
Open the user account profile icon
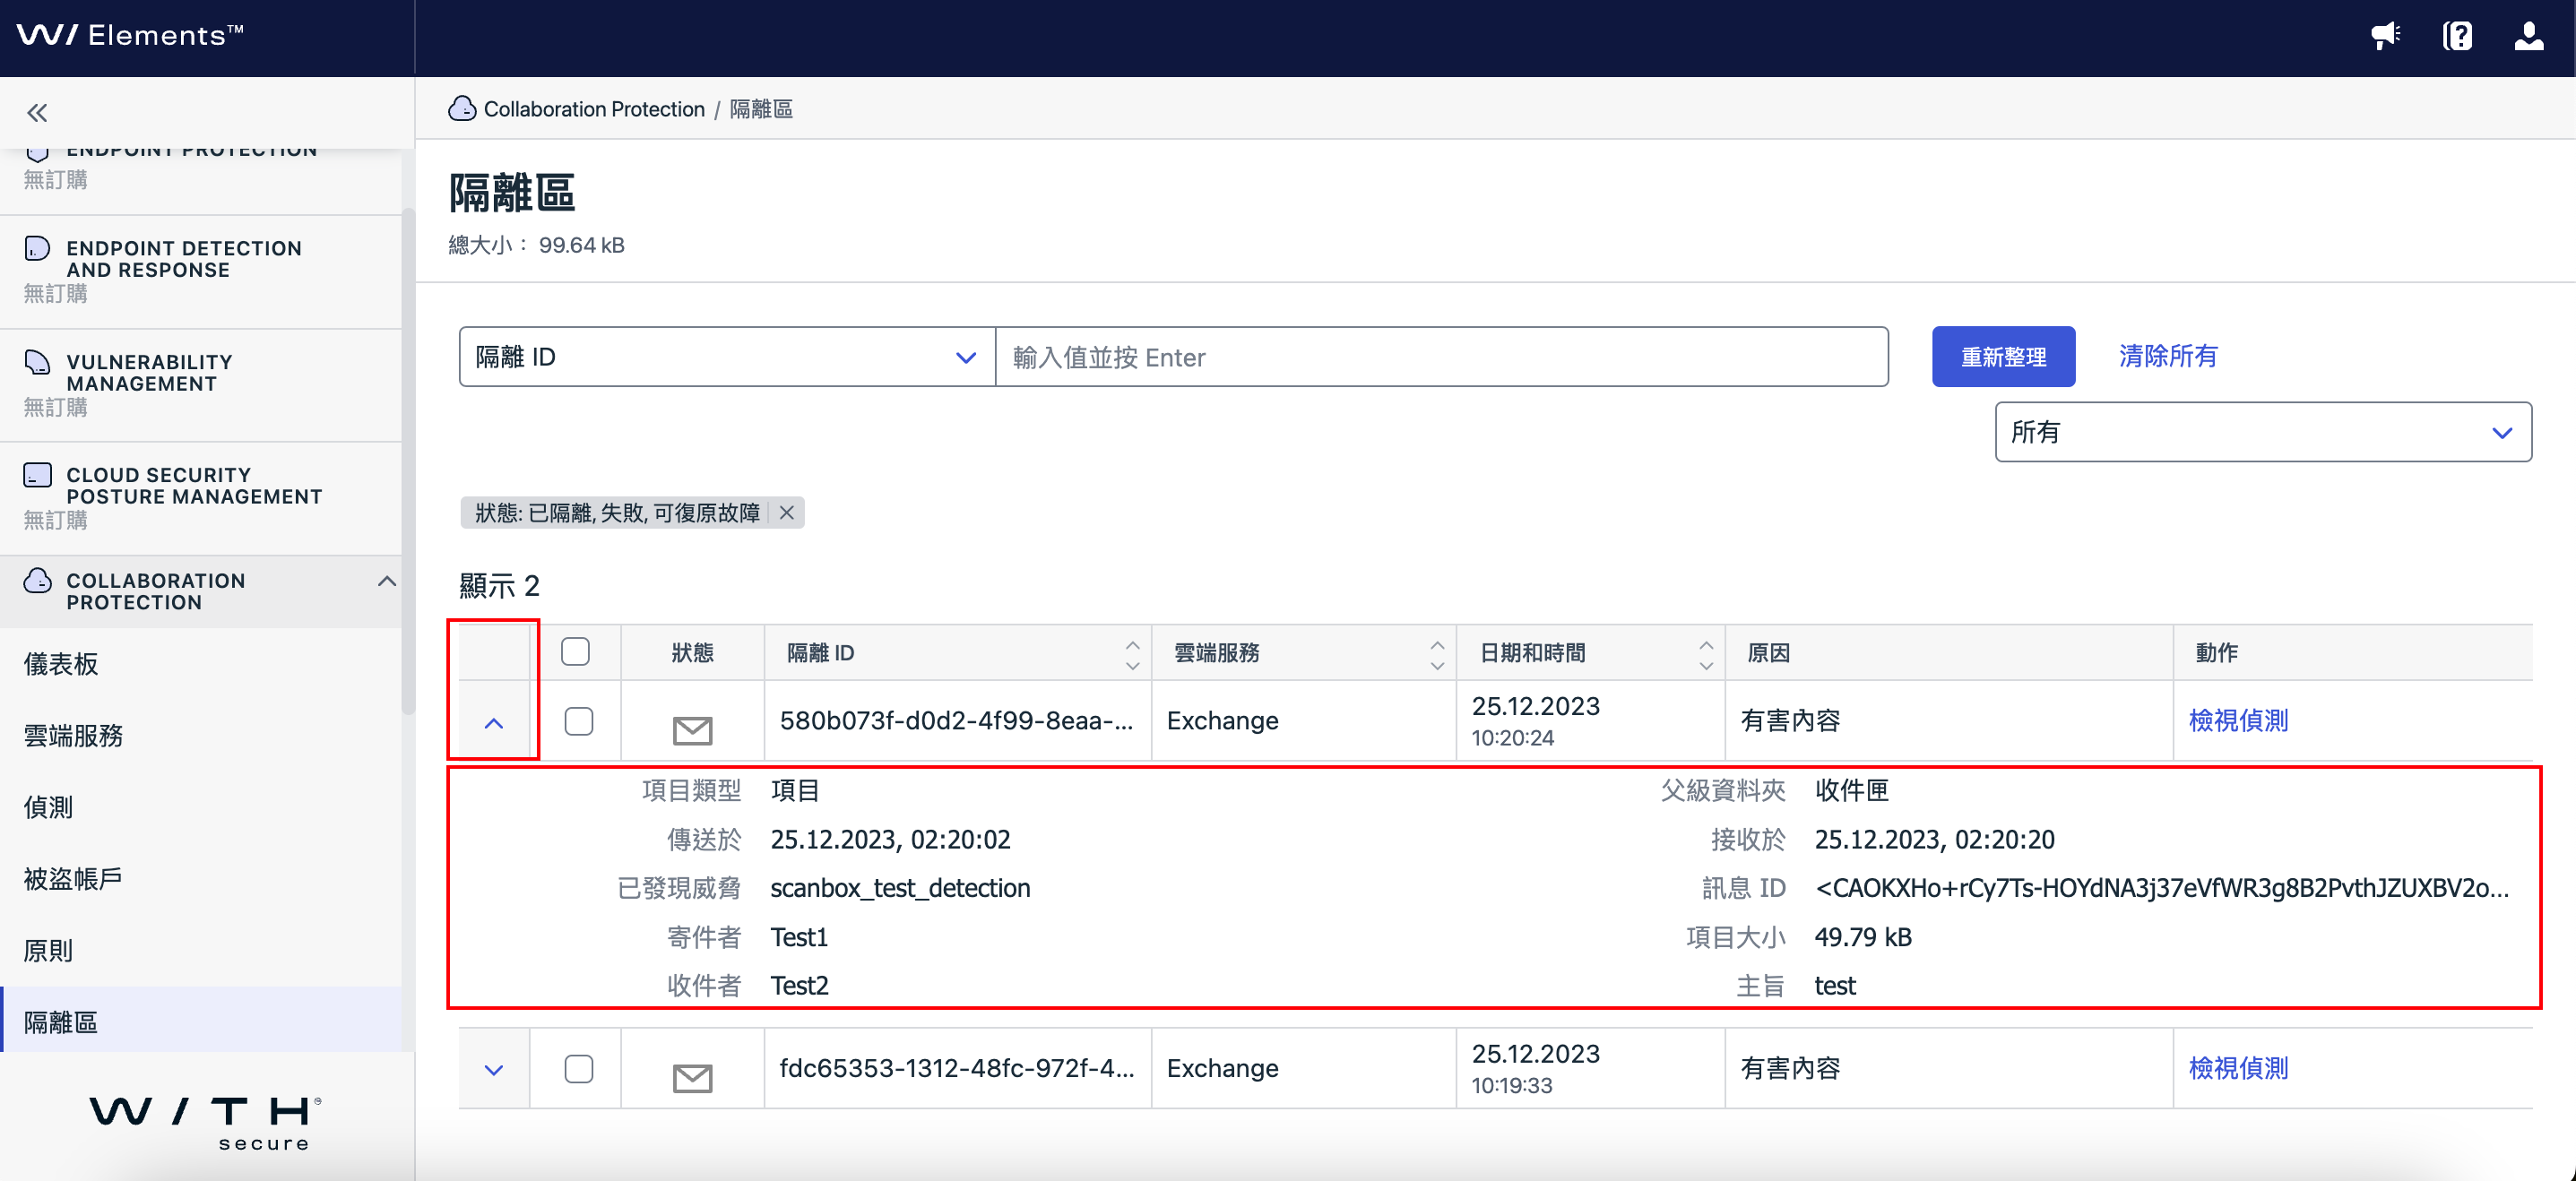pos(2529,36)
